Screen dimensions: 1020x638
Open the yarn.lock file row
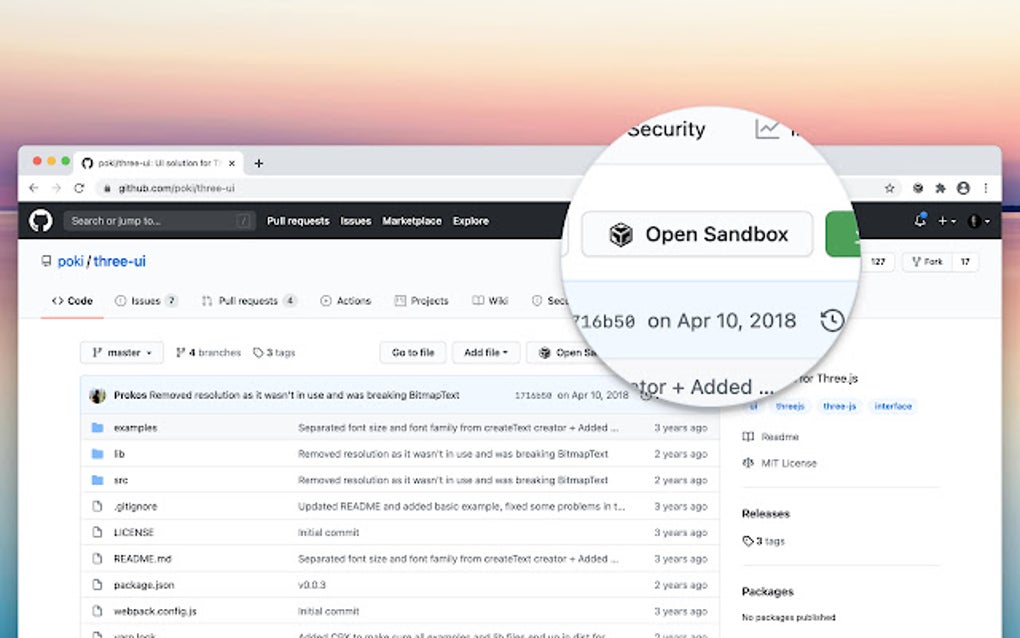[x=400, y=633]
